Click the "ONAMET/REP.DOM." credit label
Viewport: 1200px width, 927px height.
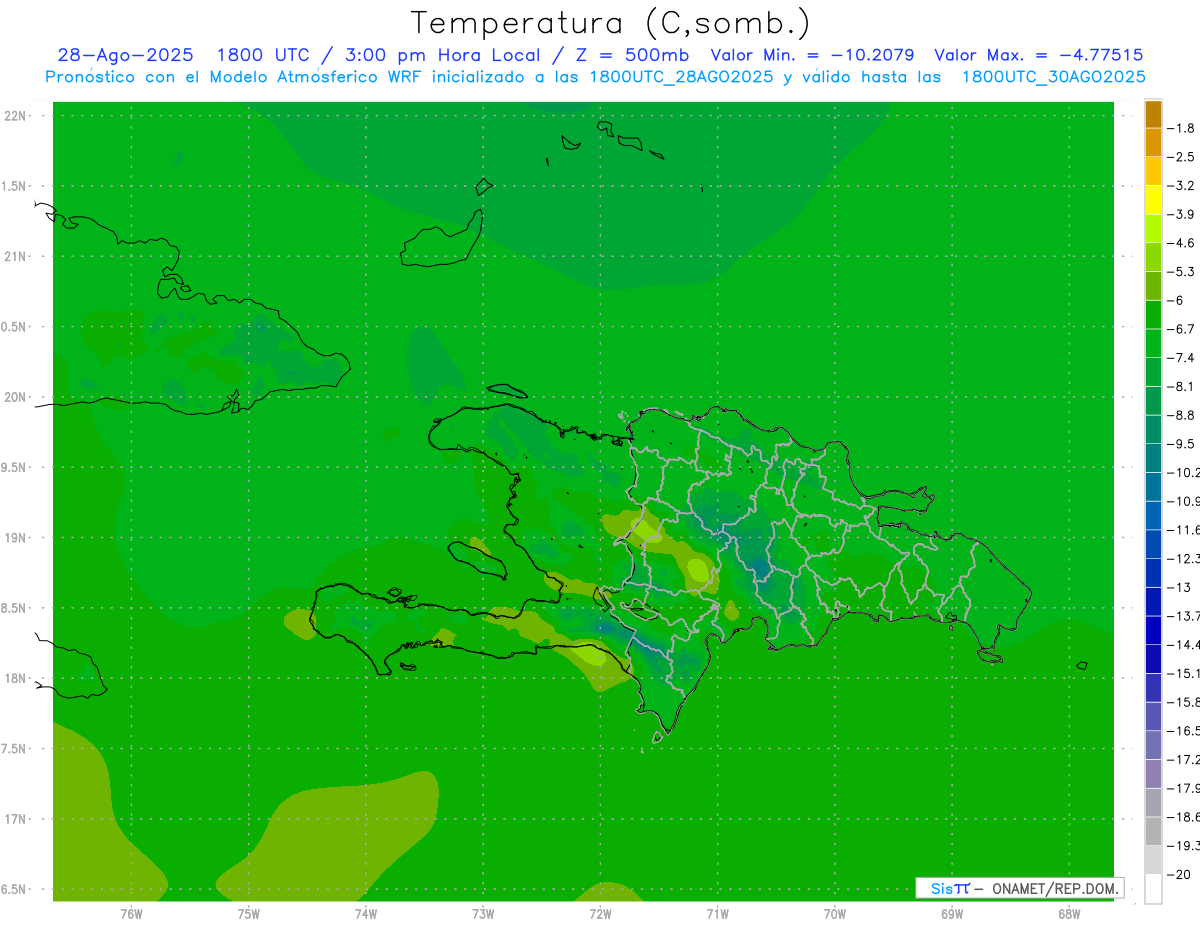point(1055,888)
